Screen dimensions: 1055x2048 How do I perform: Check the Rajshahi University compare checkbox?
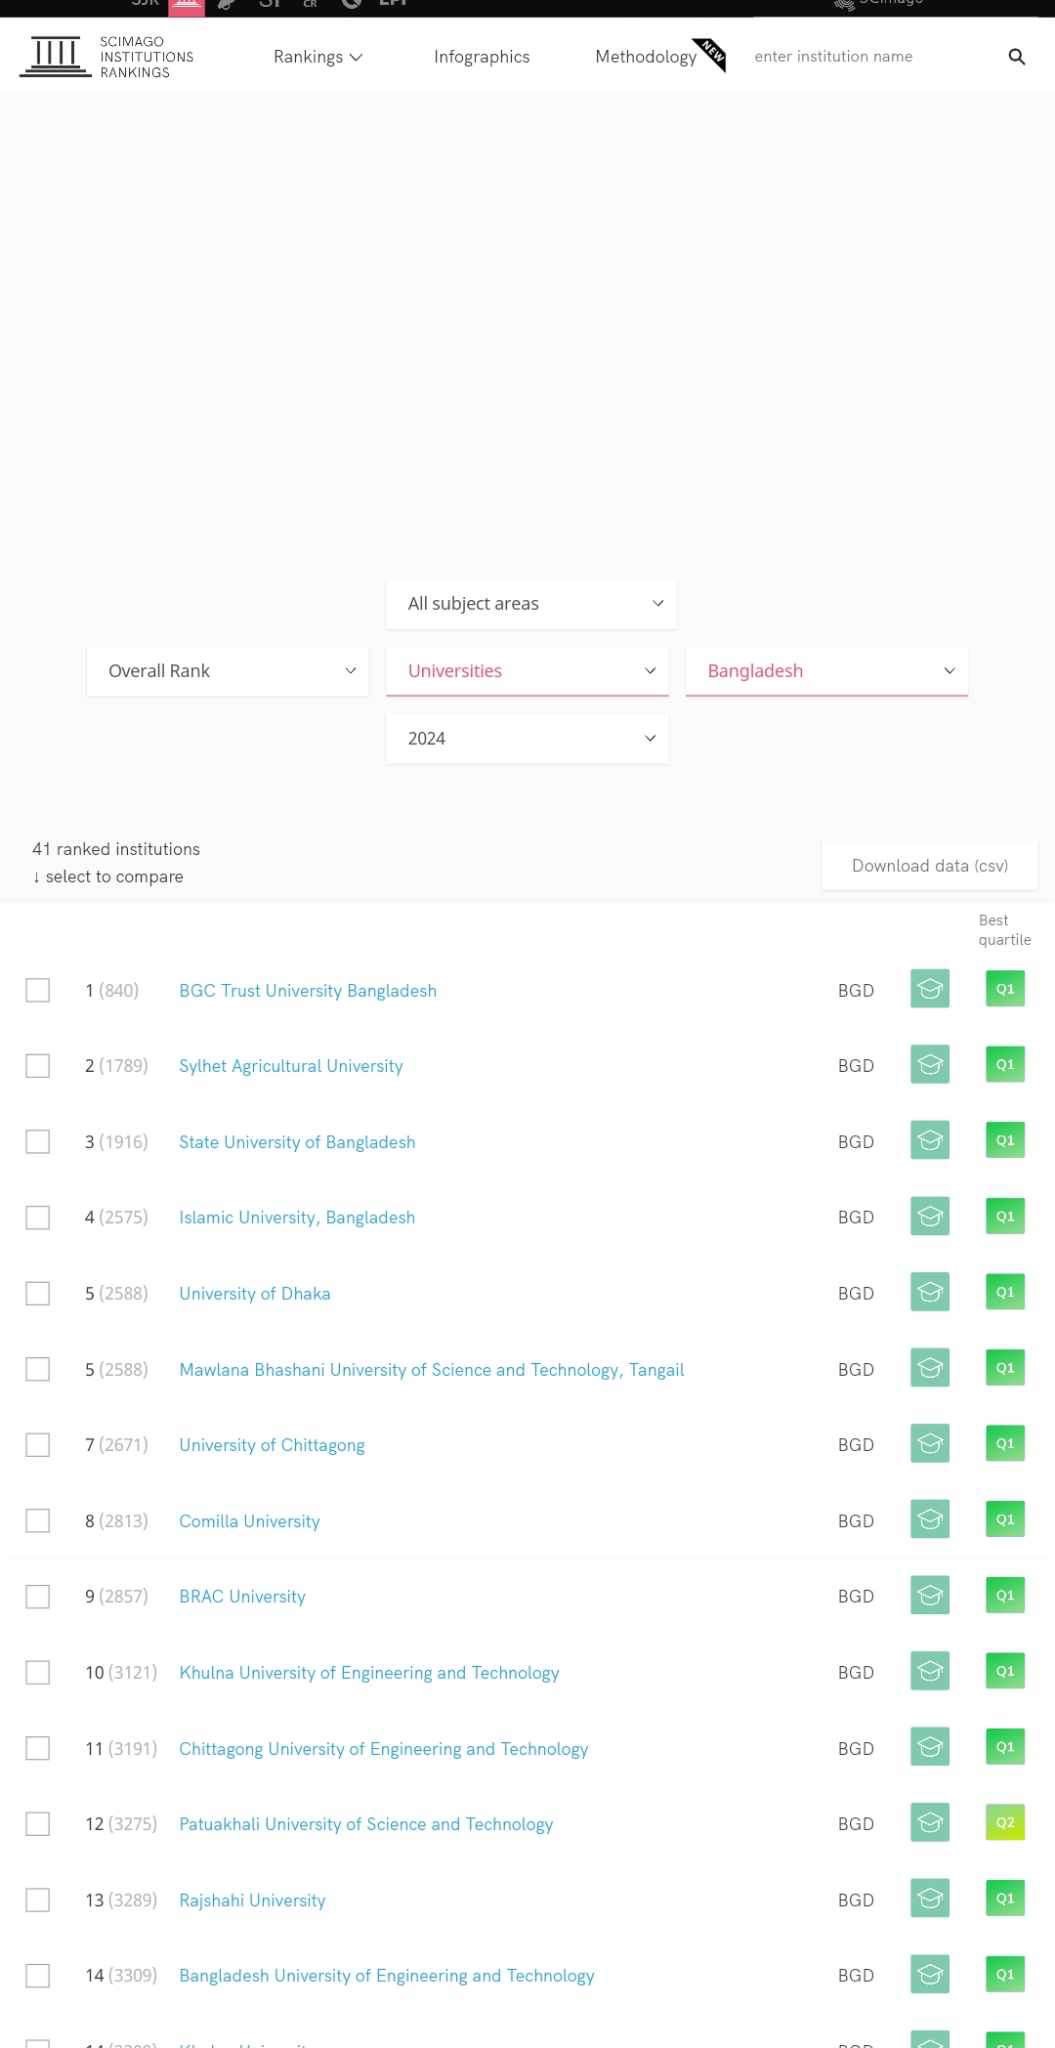coord(38,1900)
